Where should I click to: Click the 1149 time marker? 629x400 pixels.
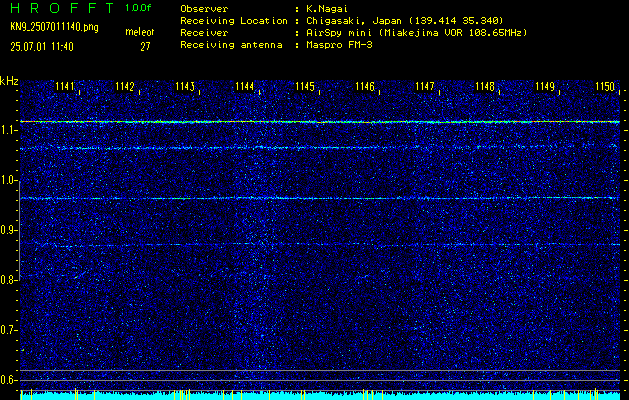[544, 86]
